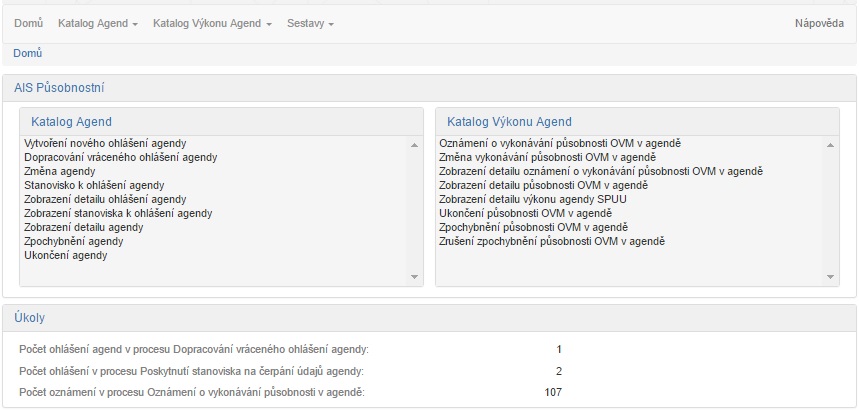Choose Ukončení agendy list item
Viewport: 859px width, 411px height.
point(66,256)
